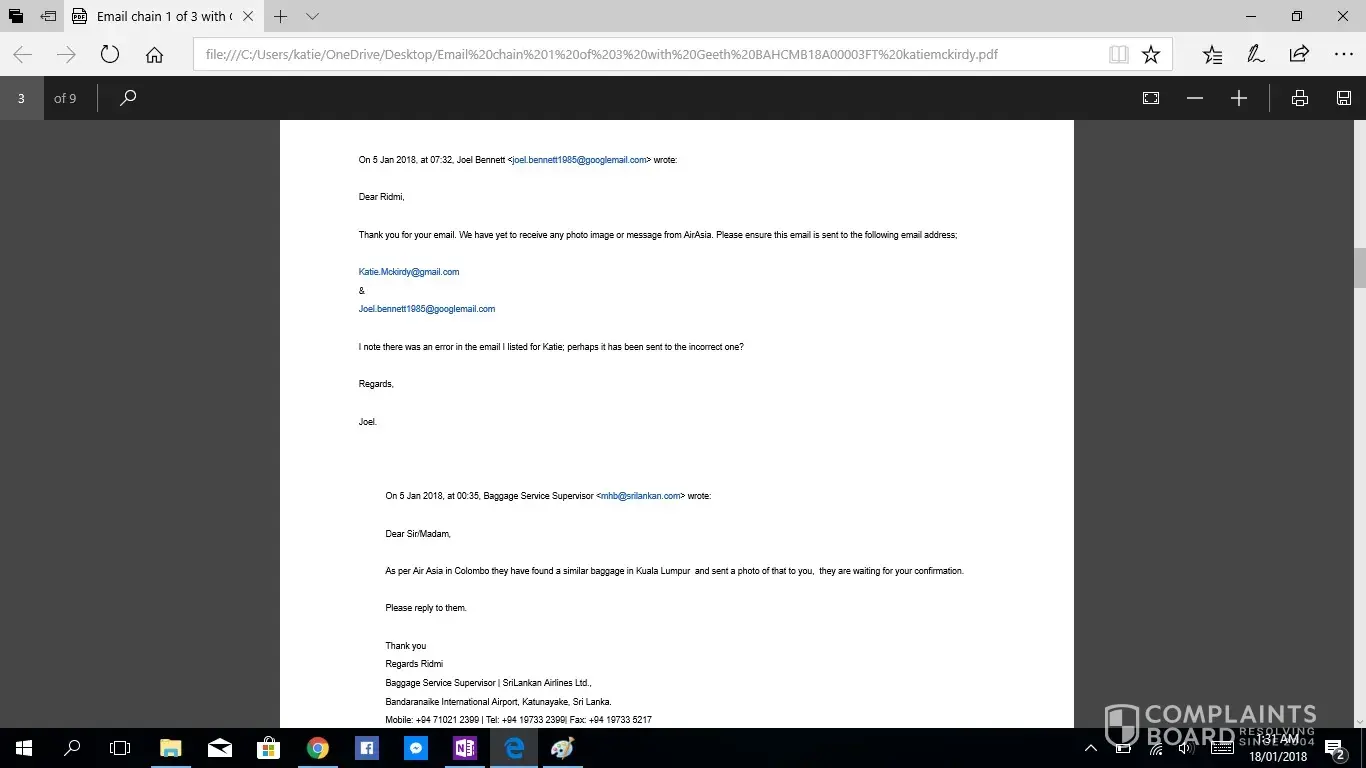Open a new tab
The image size is (1366, 768).
coord(281,17)
